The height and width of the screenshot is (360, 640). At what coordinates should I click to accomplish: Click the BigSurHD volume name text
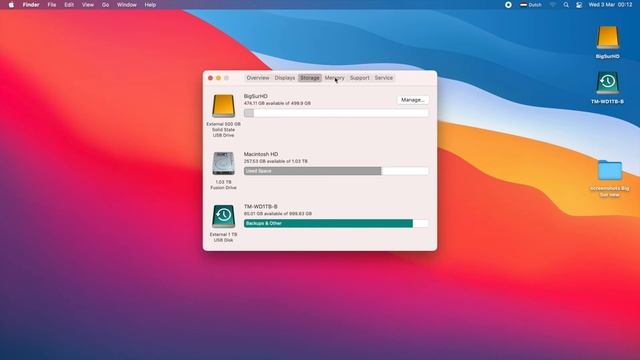tap(256, 96)
